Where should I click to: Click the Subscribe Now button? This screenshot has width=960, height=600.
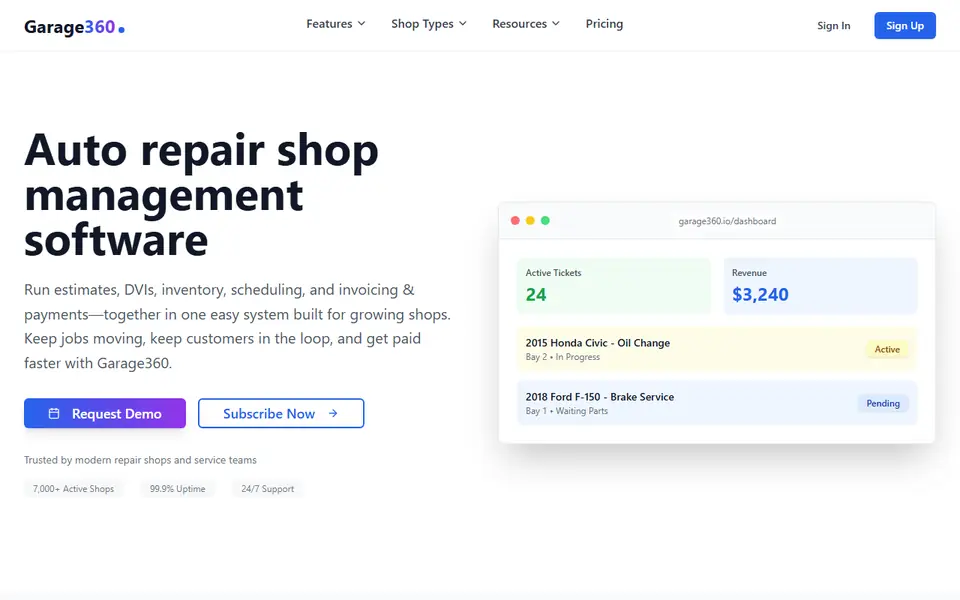[x=281, y=413]
